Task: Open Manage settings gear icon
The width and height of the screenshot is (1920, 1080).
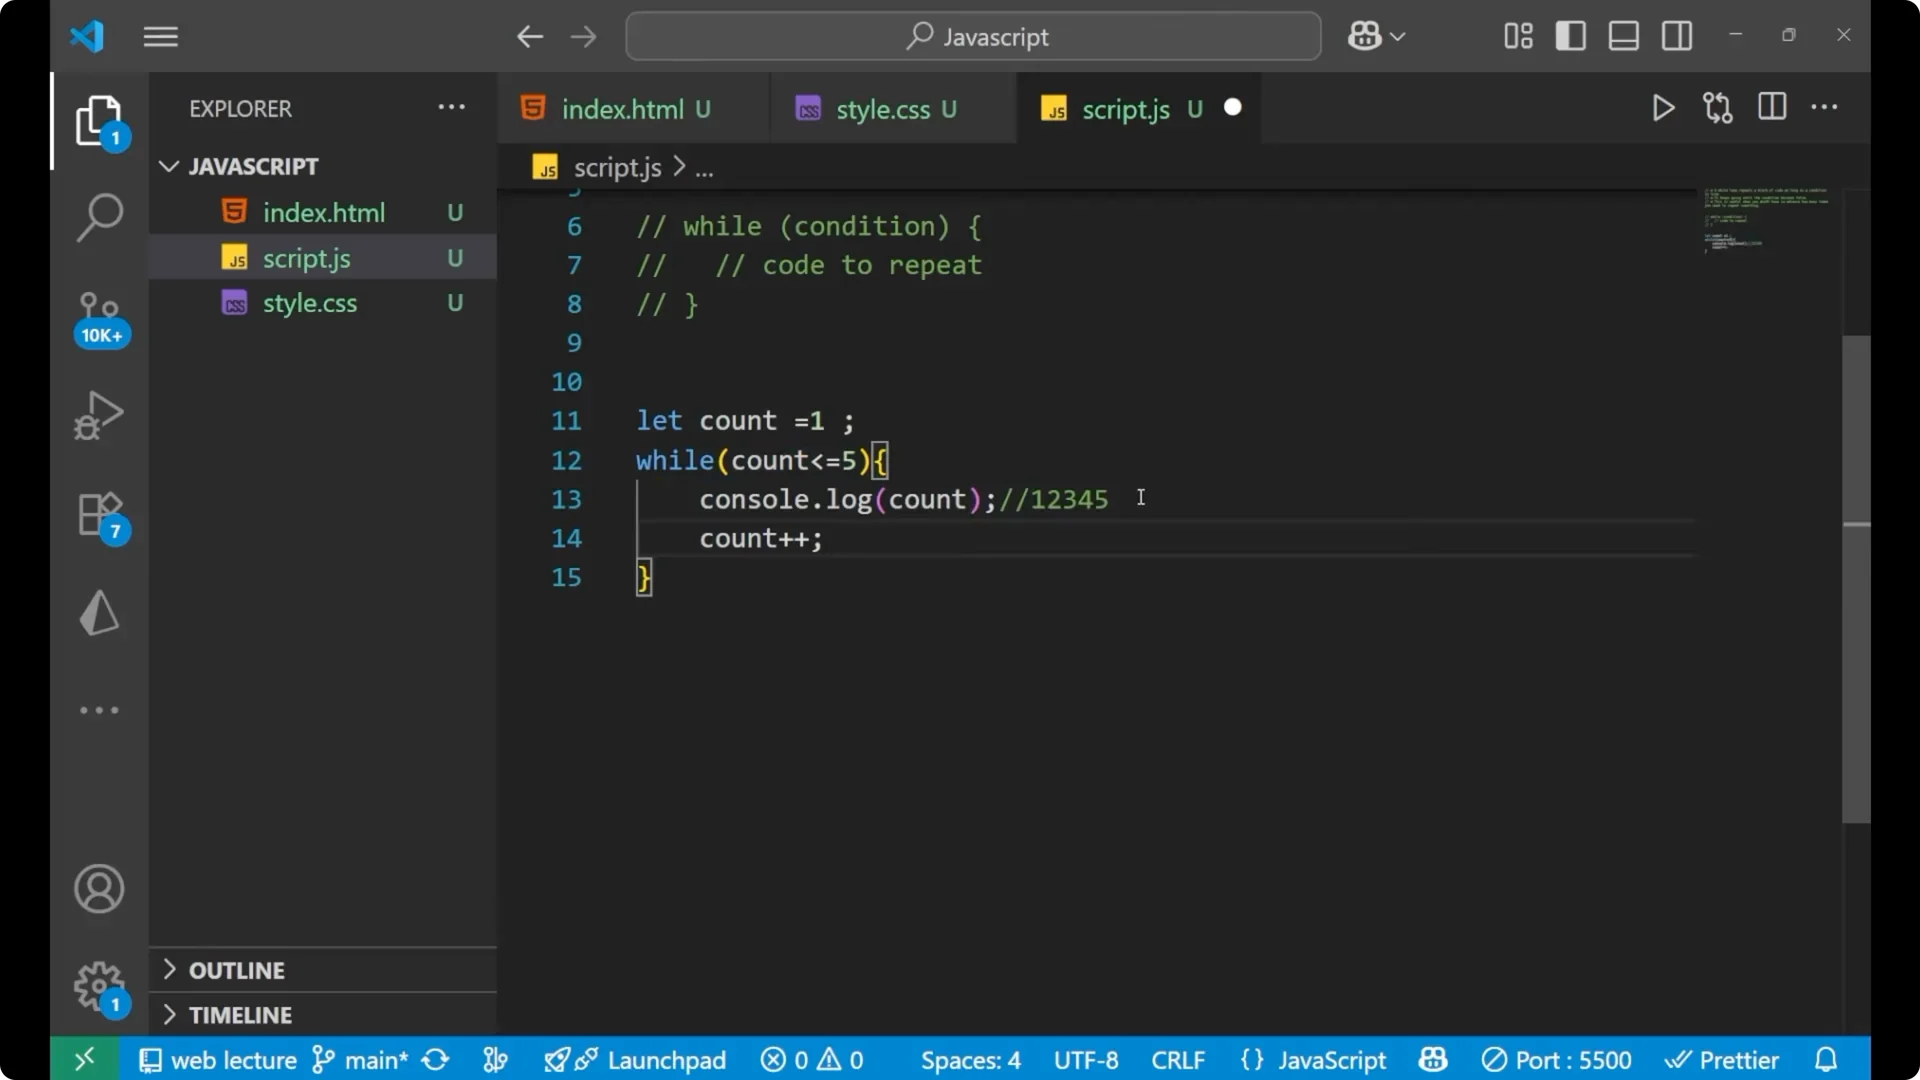Action: [98, 985]
